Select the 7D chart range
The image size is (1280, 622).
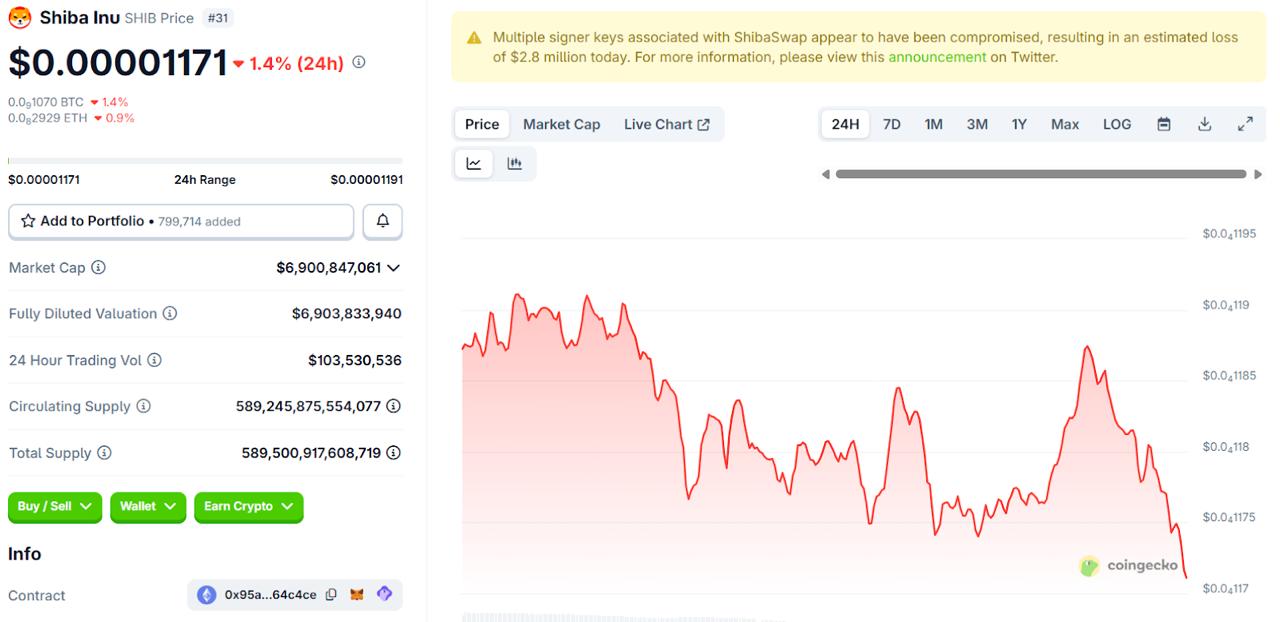pos(891,124)
